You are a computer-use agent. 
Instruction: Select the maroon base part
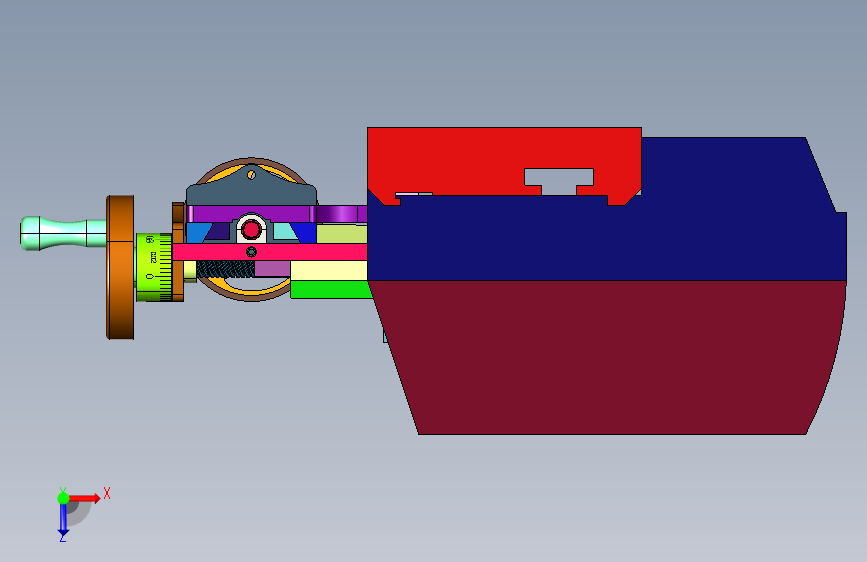point(608,357)
